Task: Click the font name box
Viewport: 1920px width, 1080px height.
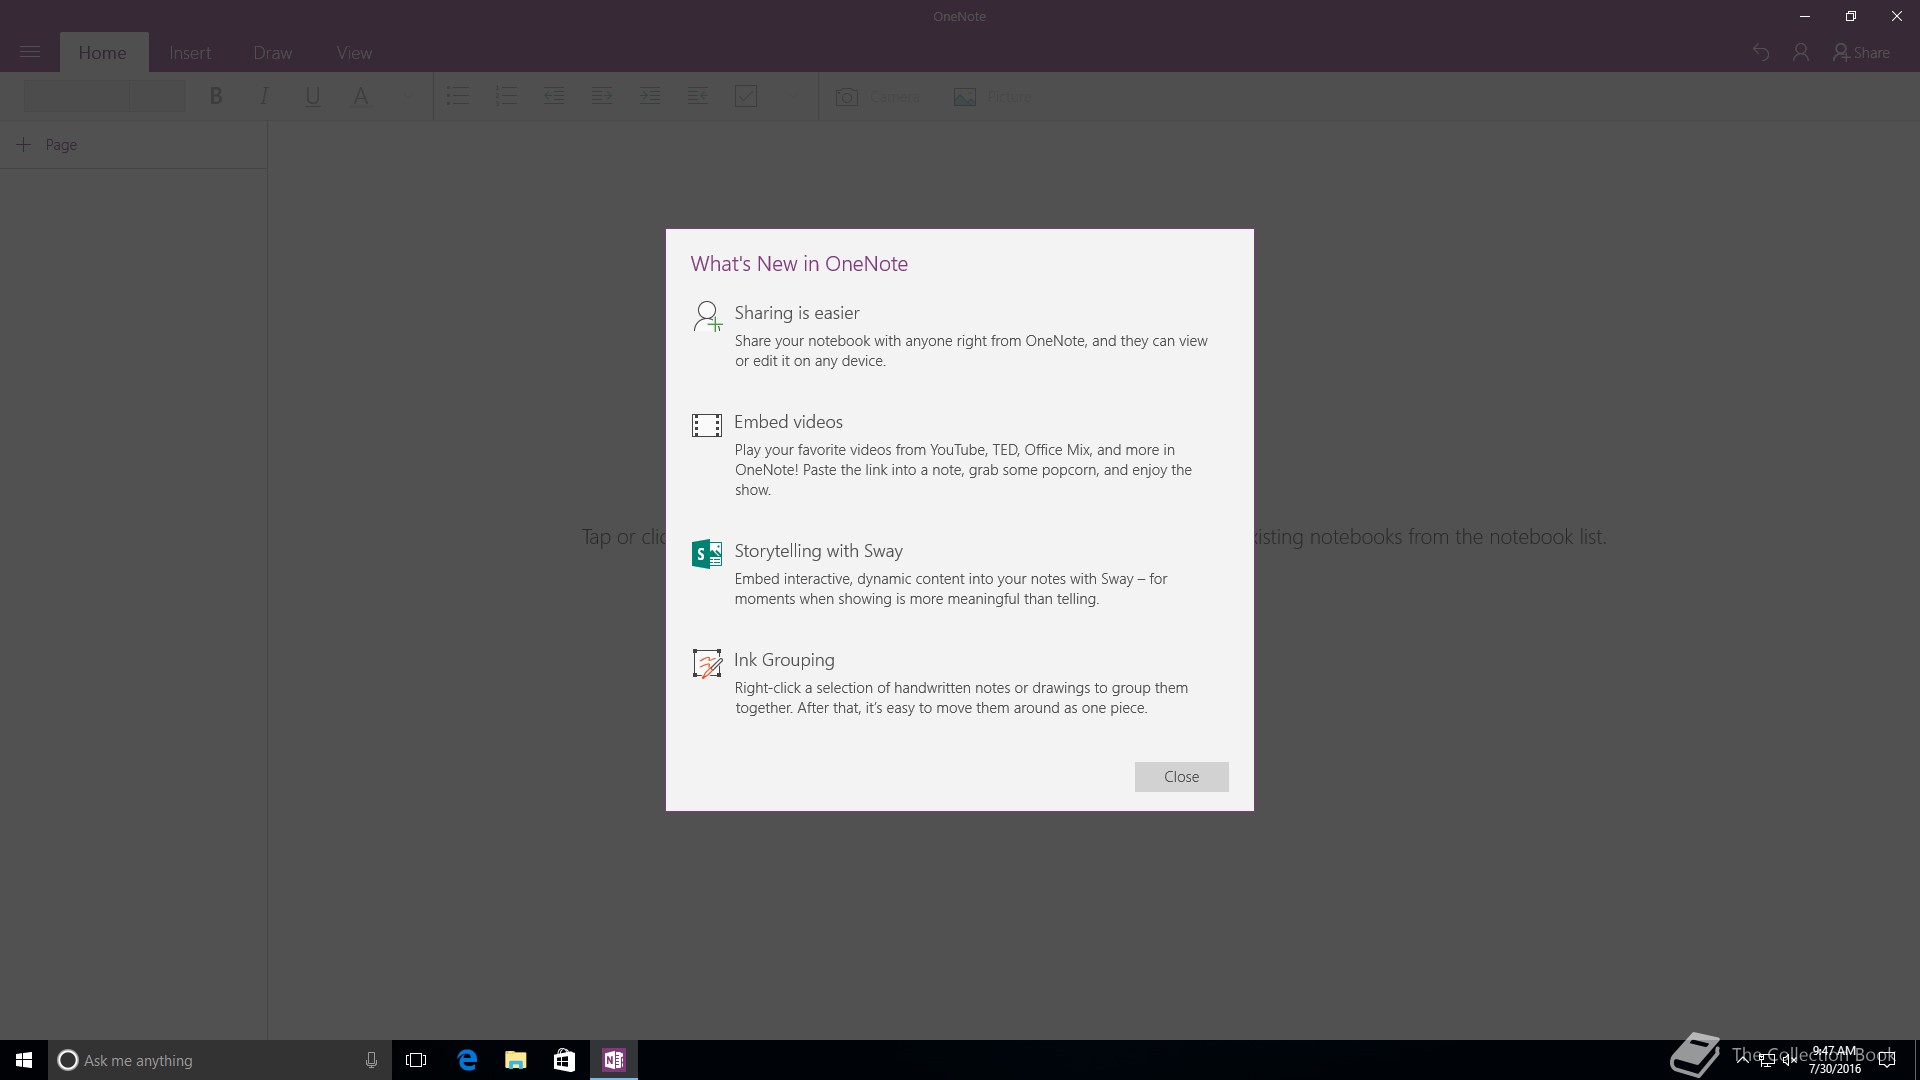Action: 77,97
